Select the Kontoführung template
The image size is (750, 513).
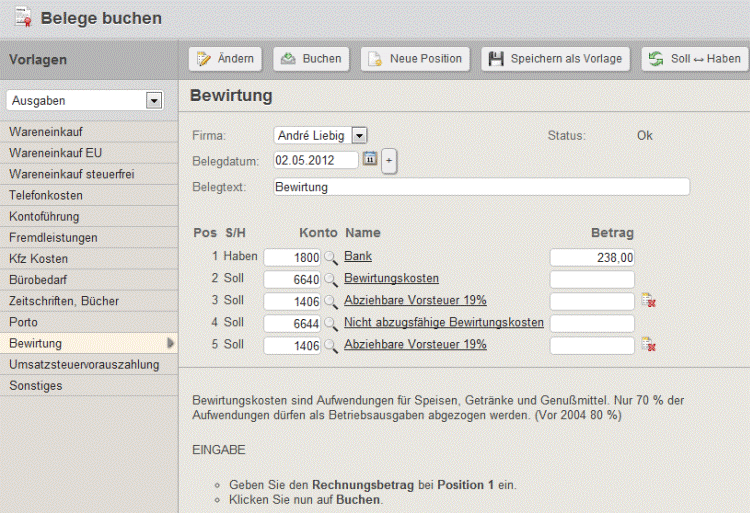[89, 216]
